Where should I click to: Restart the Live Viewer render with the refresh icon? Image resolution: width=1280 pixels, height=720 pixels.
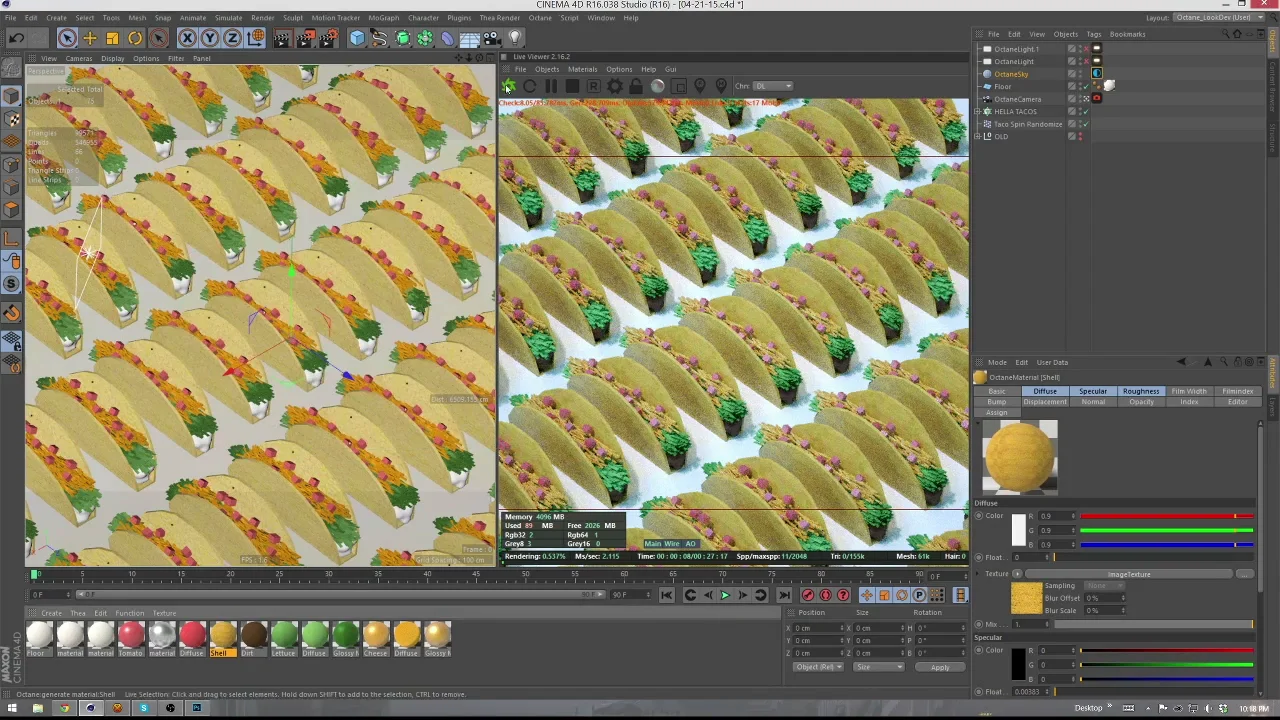tap(529, 86)
